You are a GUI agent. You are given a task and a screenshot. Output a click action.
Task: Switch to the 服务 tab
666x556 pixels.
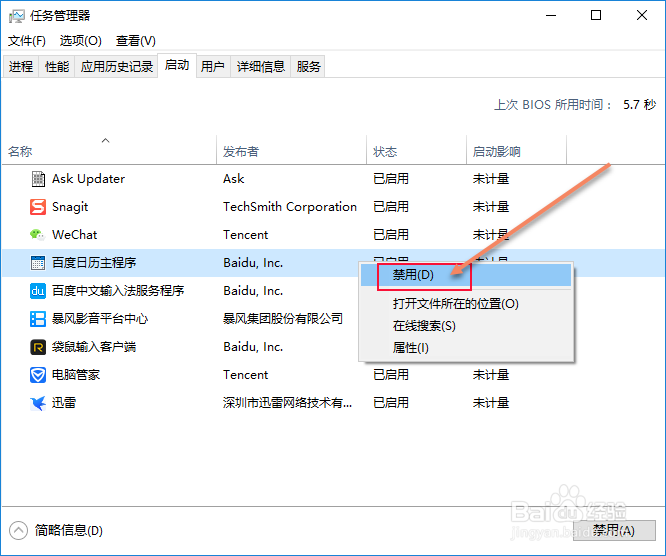point(308,67)
